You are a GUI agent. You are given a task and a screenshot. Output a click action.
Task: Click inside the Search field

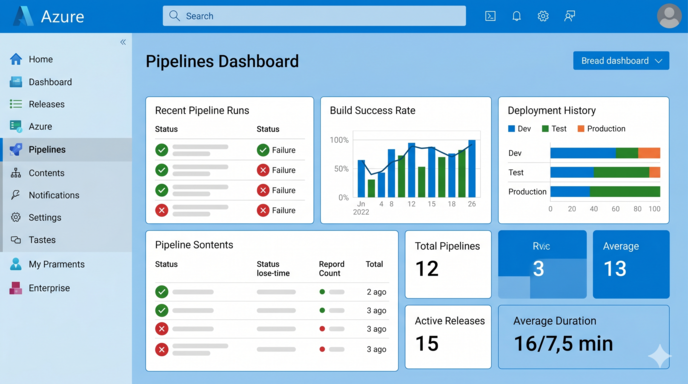[x=314, y=16]
